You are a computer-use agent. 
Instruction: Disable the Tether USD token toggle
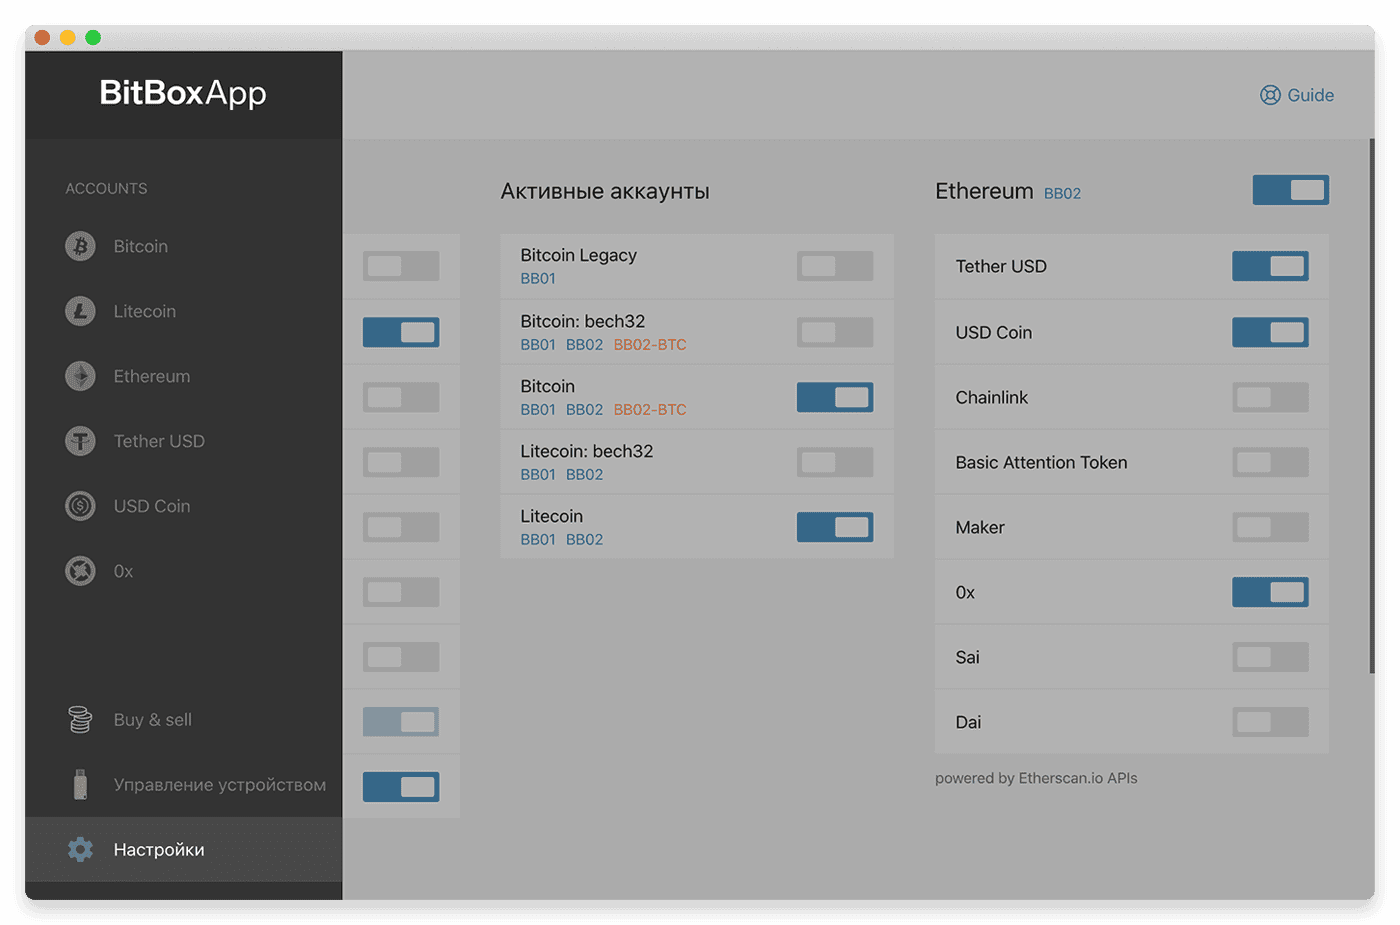click(1270, 266)
